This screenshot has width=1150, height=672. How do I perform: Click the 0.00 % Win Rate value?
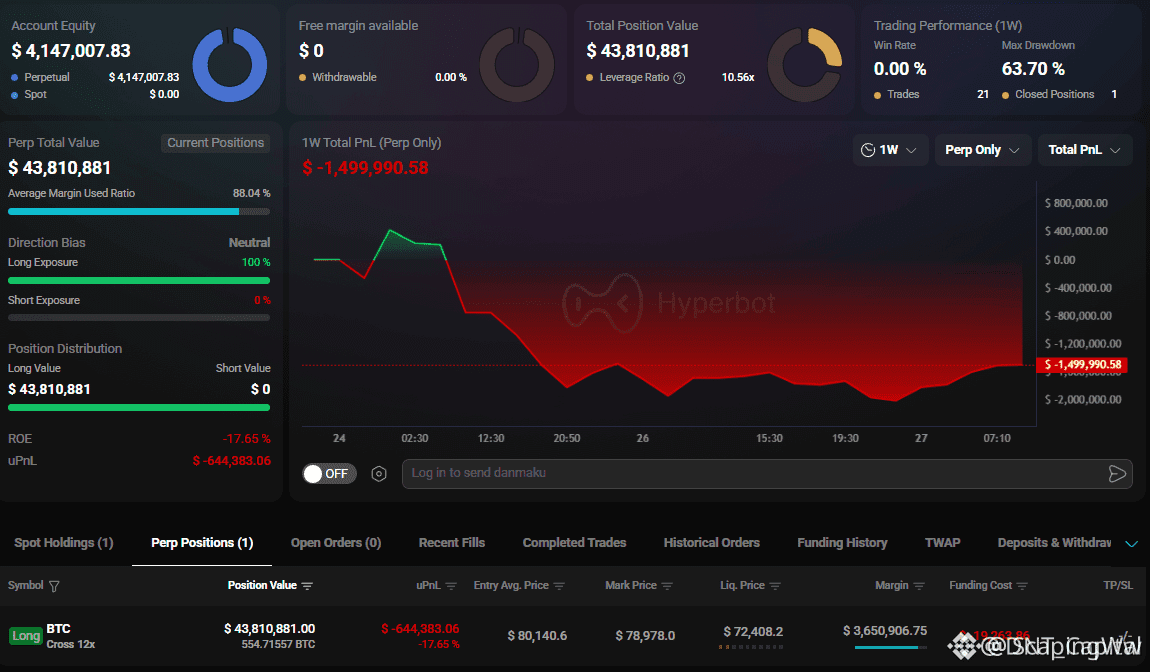[x=899, y=69]
